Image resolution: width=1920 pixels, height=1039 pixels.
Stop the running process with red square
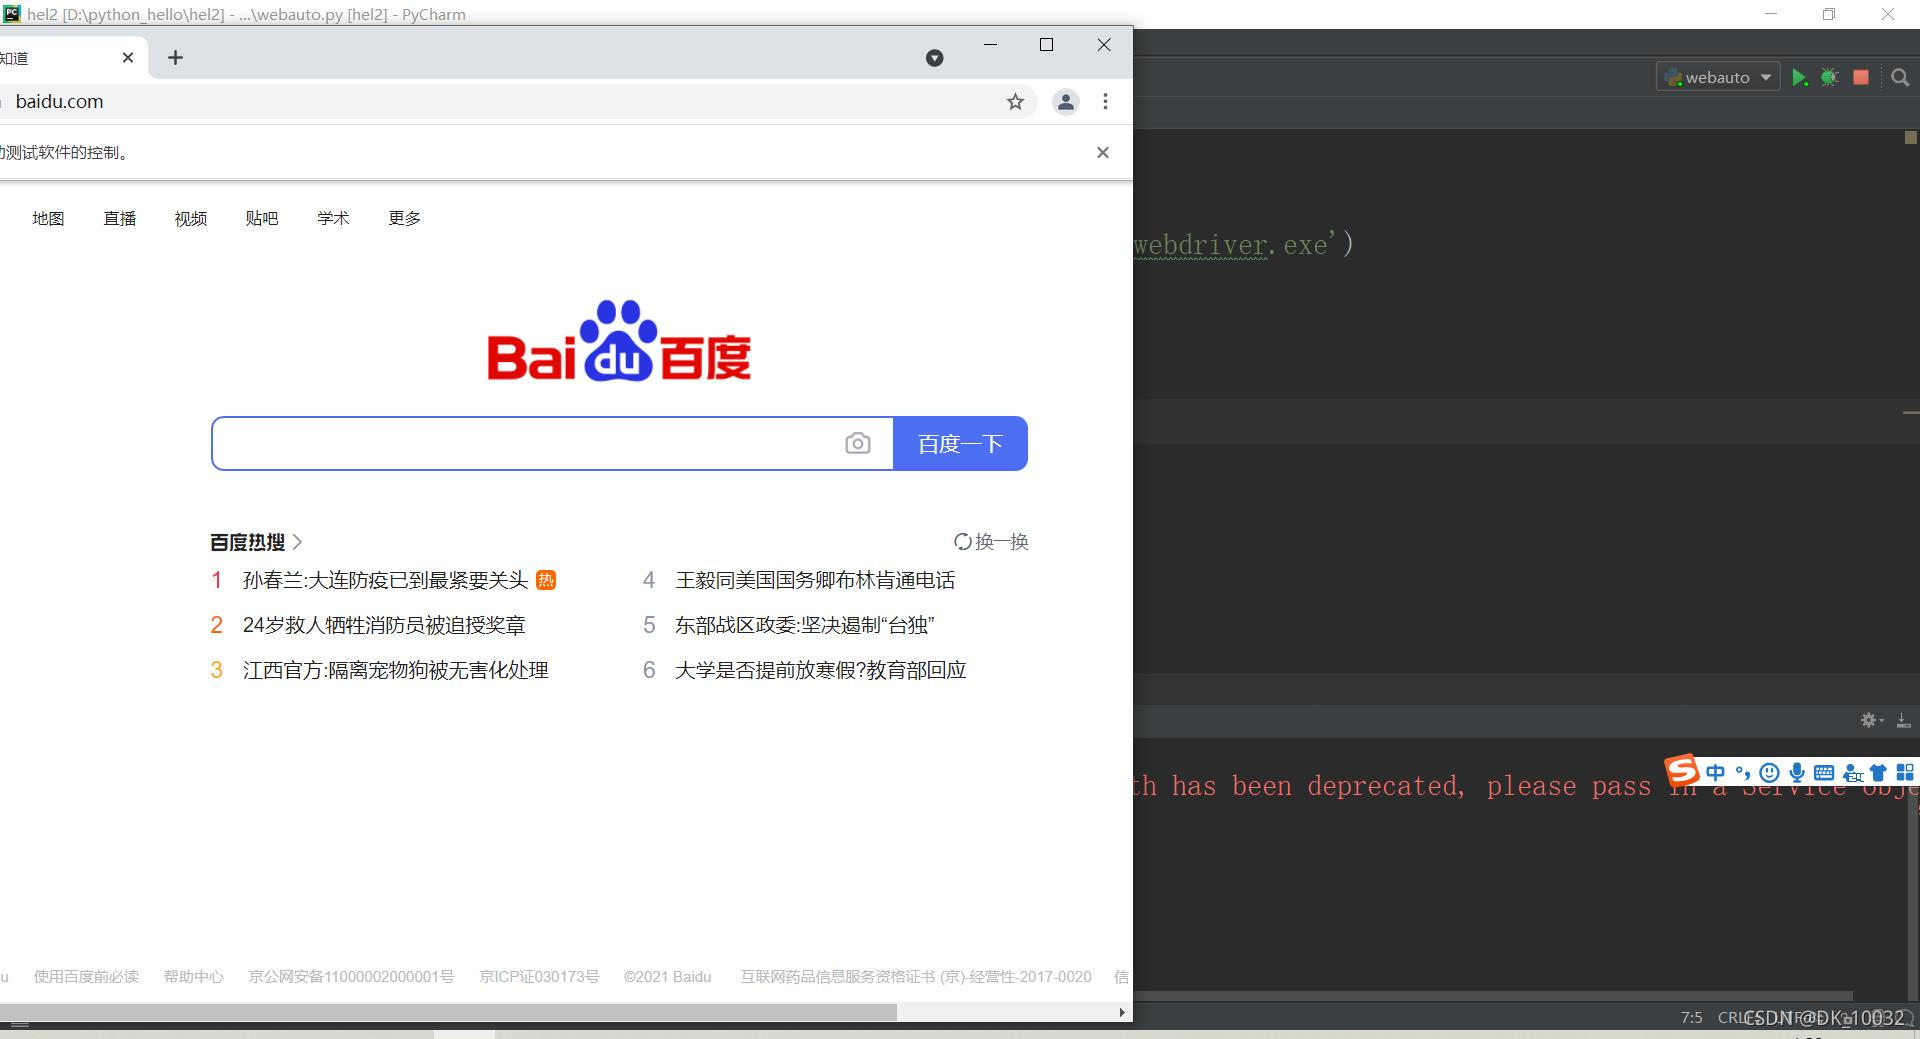(x=1861, y=77)
